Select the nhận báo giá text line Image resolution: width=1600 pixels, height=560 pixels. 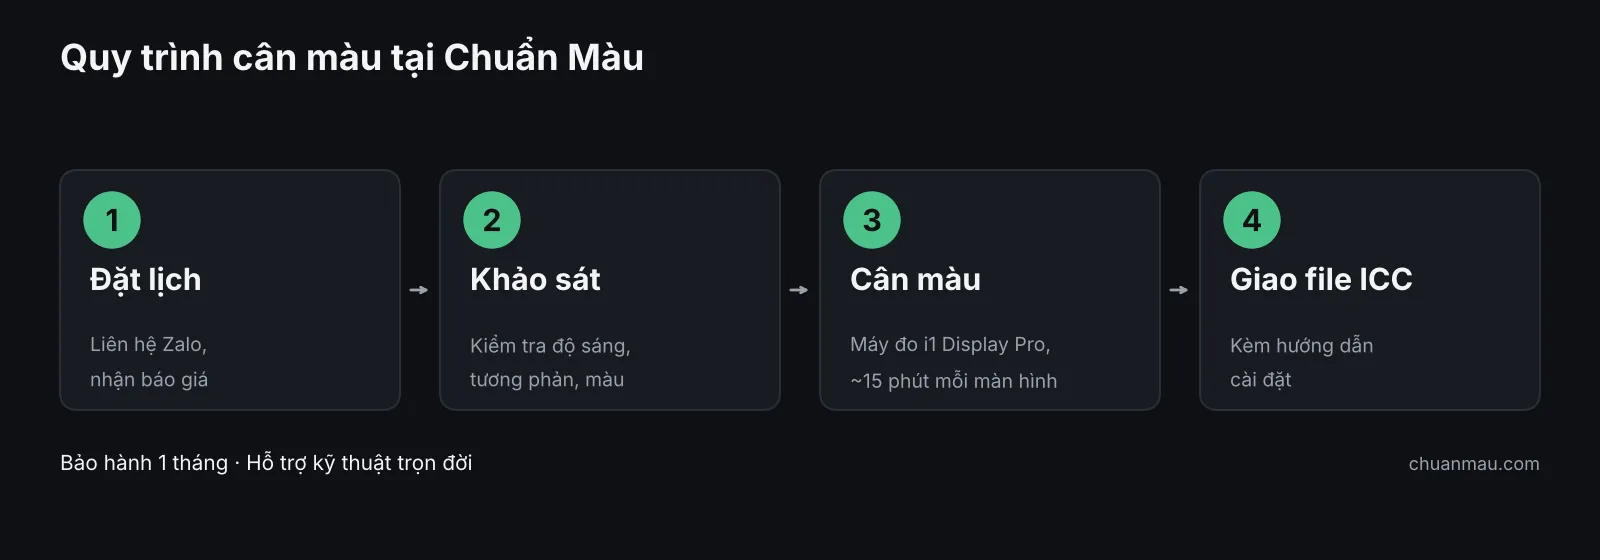[149, 380]
